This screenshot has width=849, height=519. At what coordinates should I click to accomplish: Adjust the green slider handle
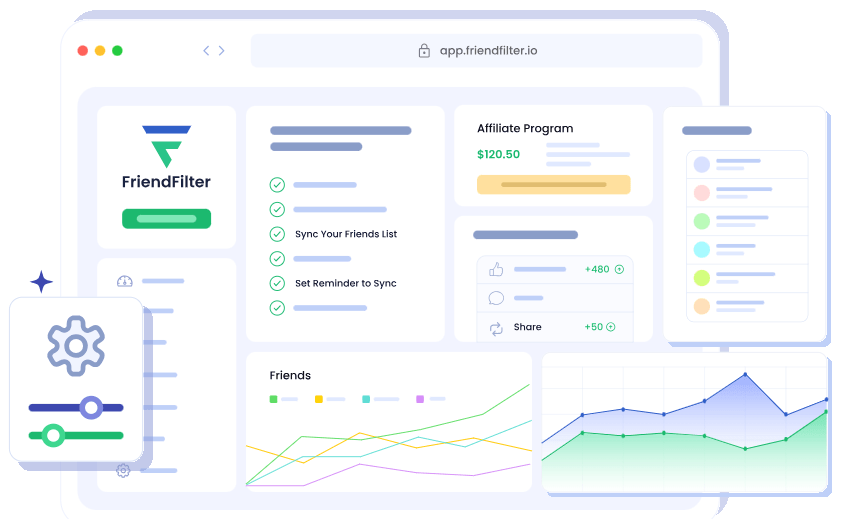coord(53,435)
